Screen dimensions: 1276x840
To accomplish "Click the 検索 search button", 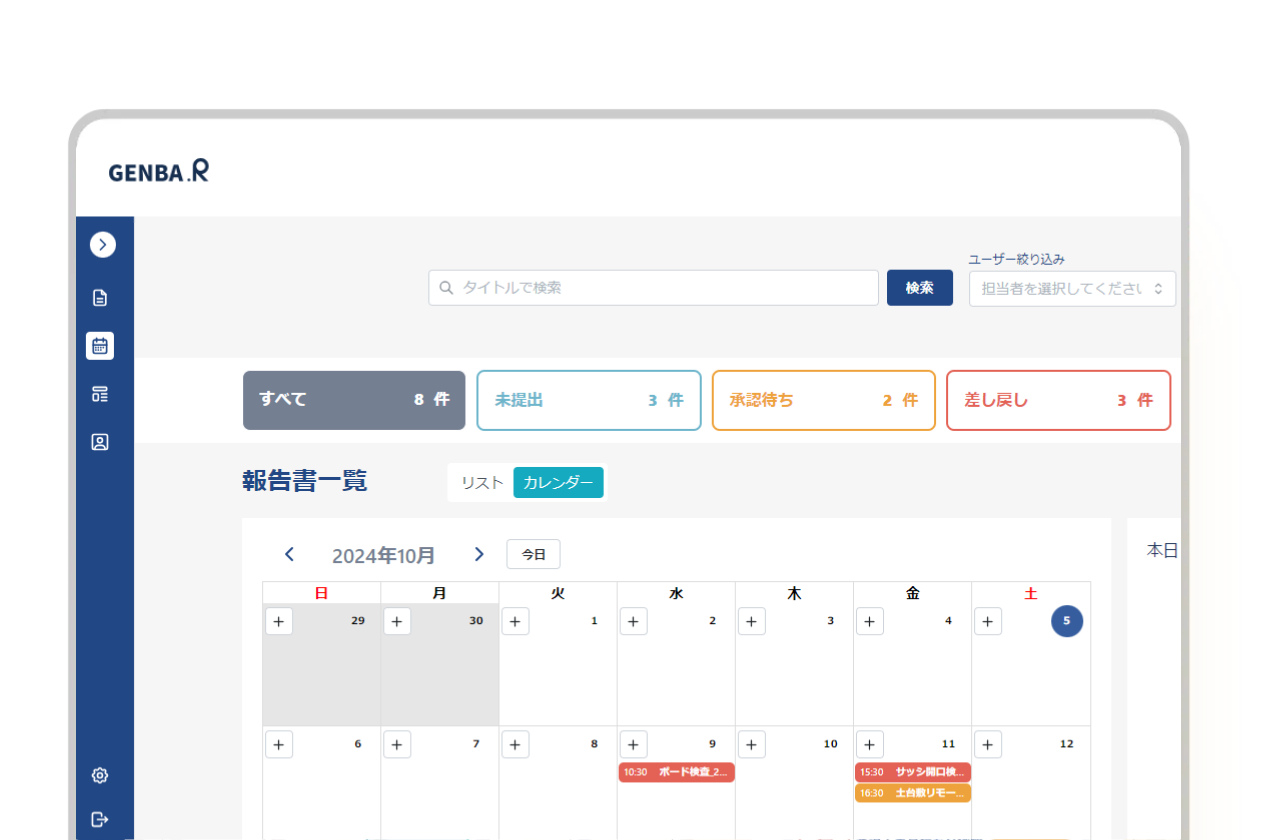I will pos(919,288).
